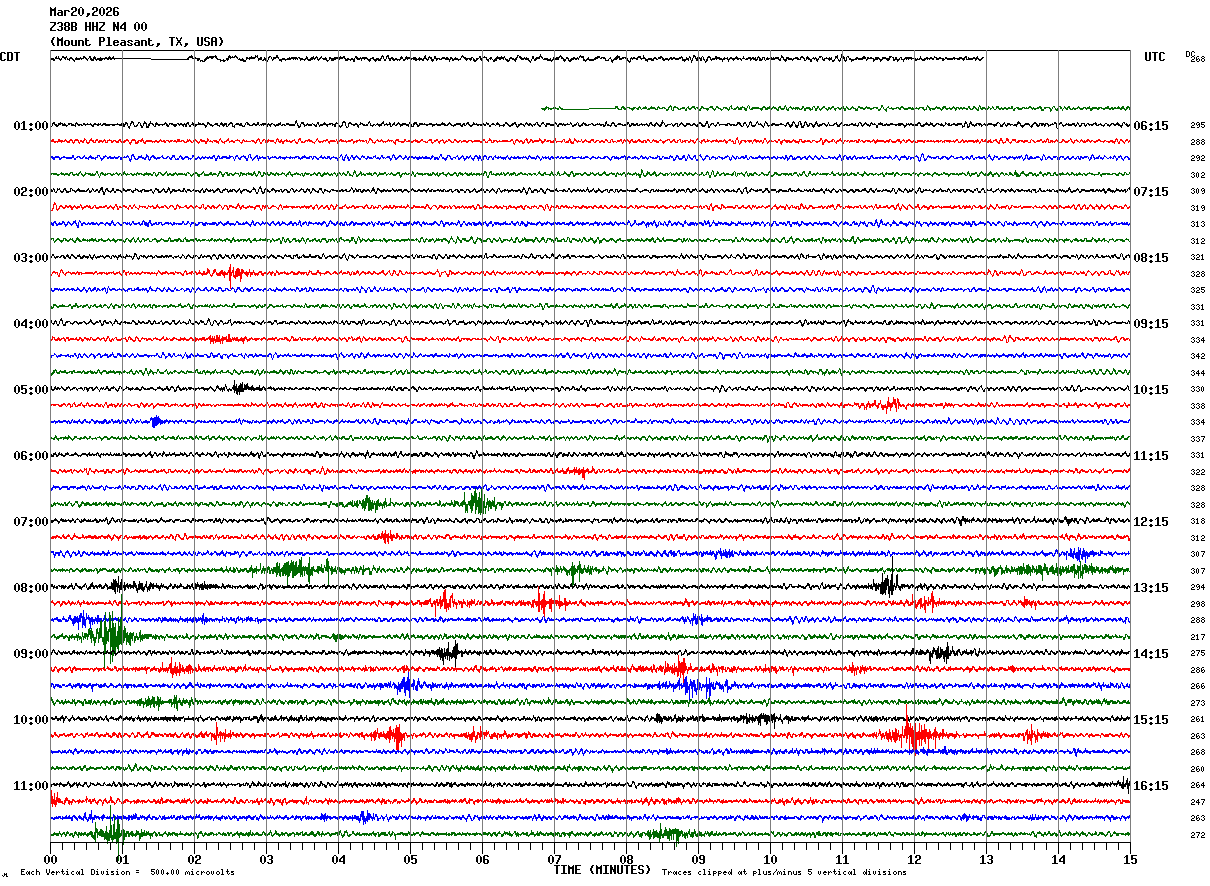Click the DC offset value 342
Screen dimensions: 1210x886
click(x=1197, y=357)
